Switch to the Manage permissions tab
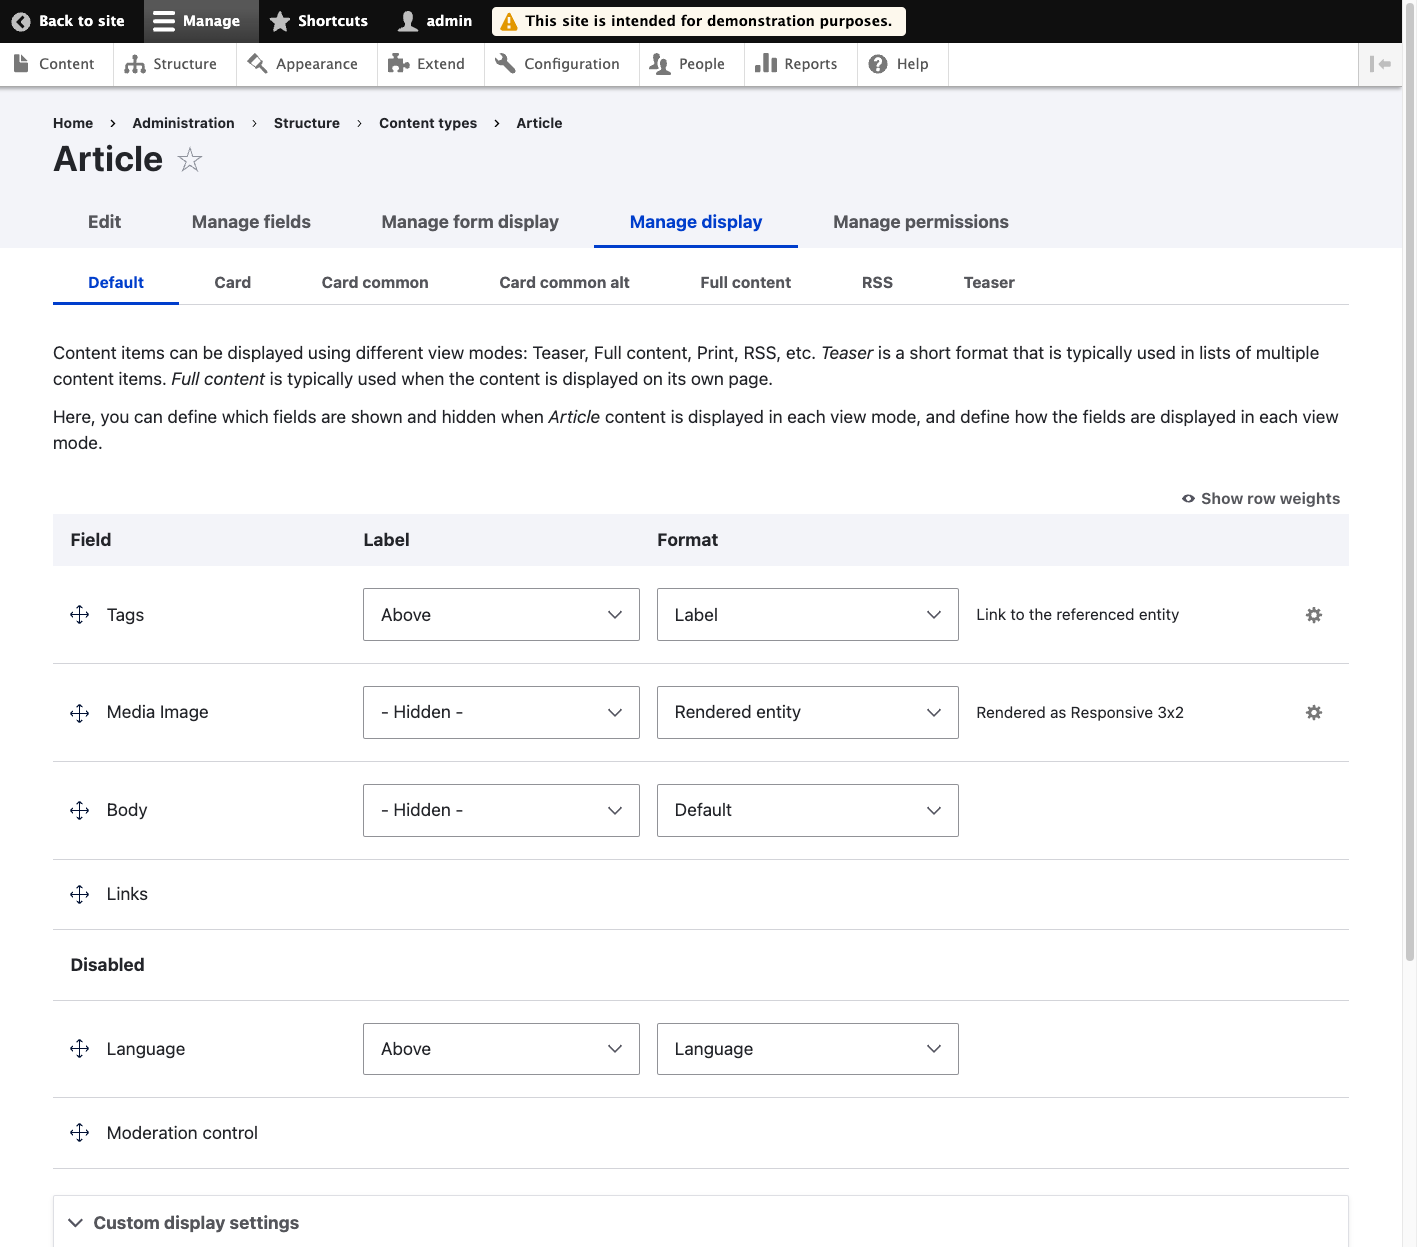Viewport: 1417px width, 1247px height. click(x=920, y=221)
